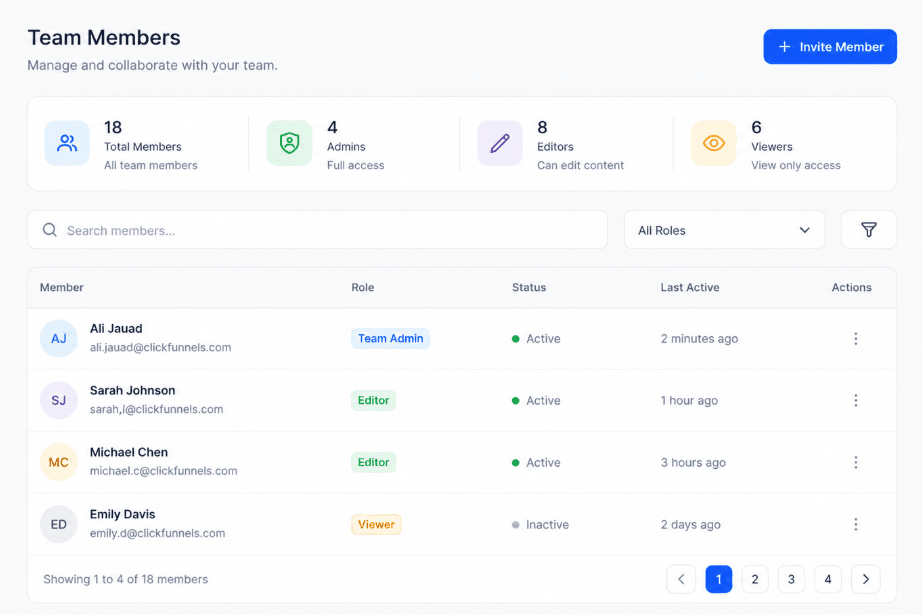Click Sarah Johnson's clickfunnels.com email address
The width and height of the screenshot is (923, 615).
[157, 409]
